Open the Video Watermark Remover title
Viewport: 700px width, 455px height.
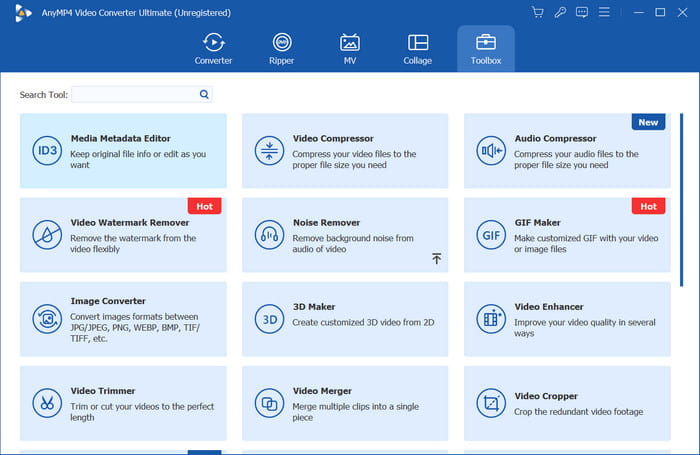click(129, 222)
